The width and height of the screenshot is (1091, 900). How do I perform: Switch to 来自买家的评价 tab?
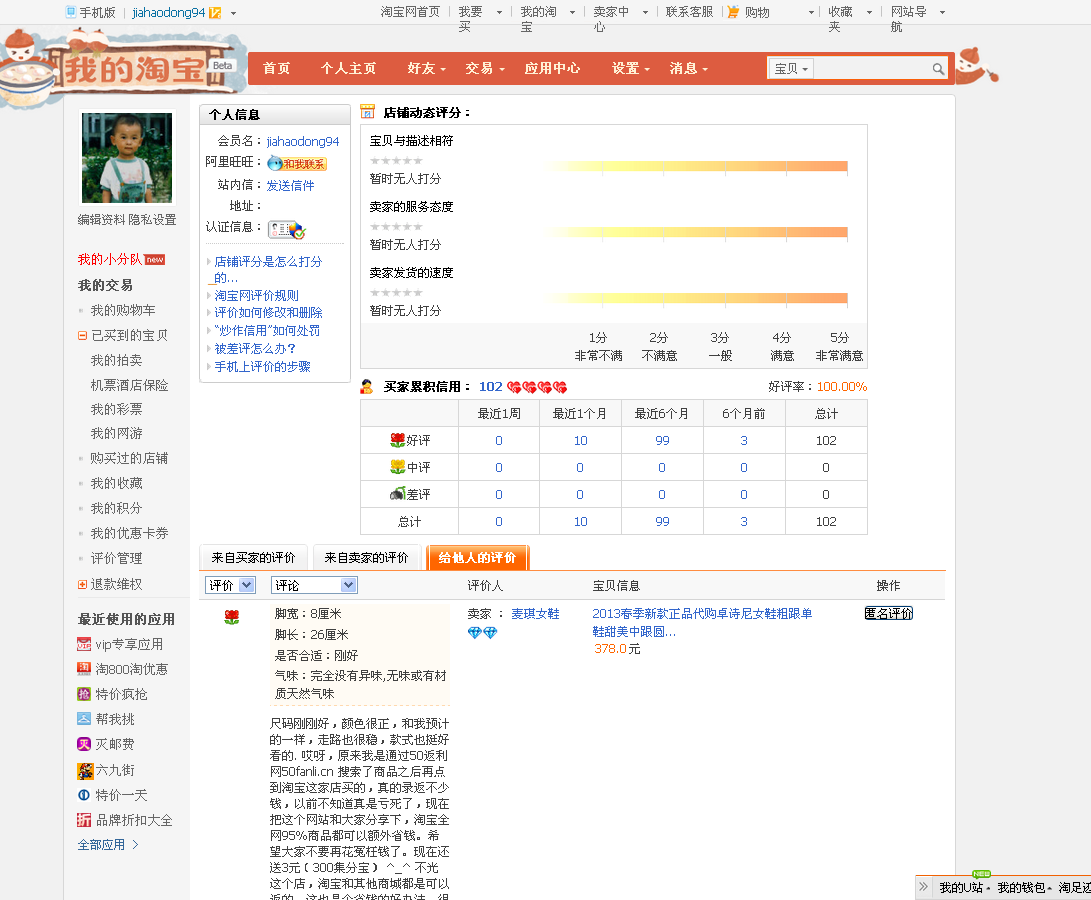tap(253, 558)
